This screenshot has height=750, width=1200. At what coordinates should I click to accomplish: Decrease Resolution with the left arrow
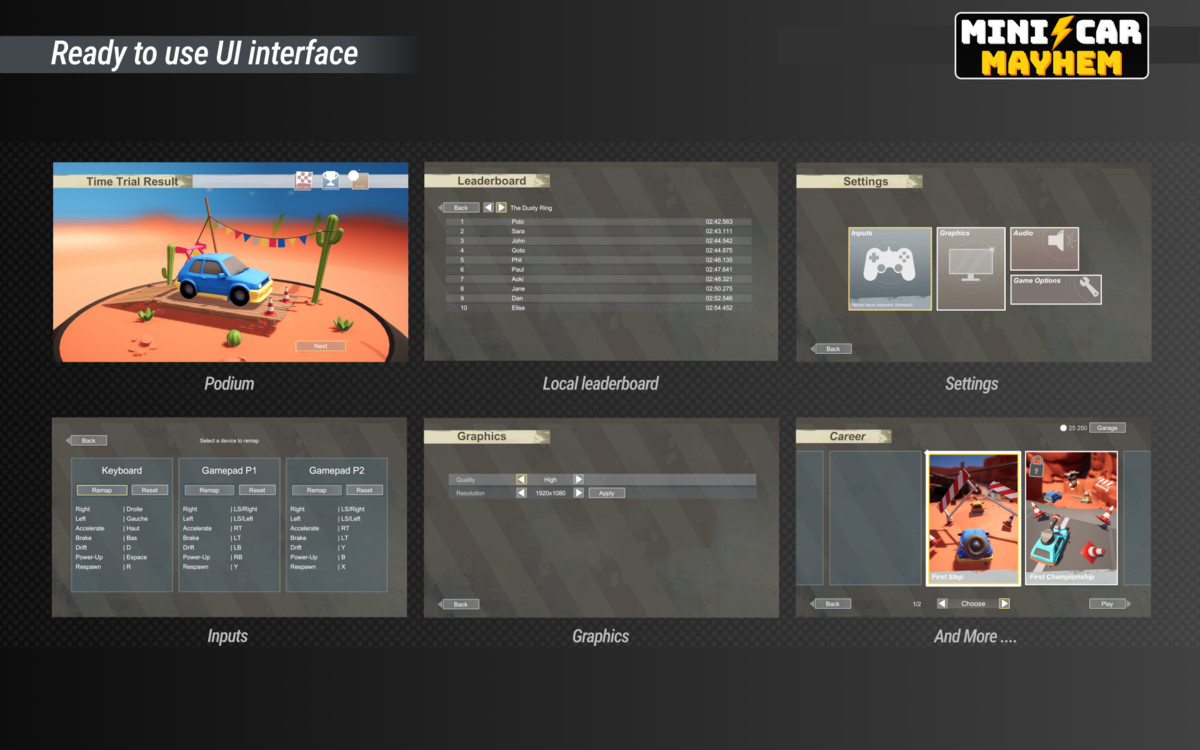pos(521,493)
